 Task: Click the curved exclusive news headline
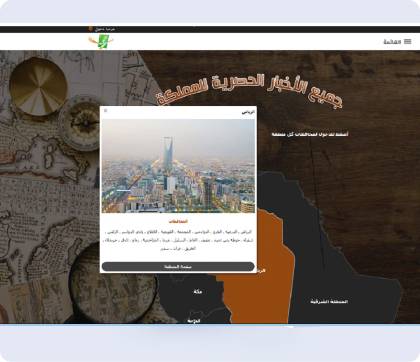[x=250, y=90]
